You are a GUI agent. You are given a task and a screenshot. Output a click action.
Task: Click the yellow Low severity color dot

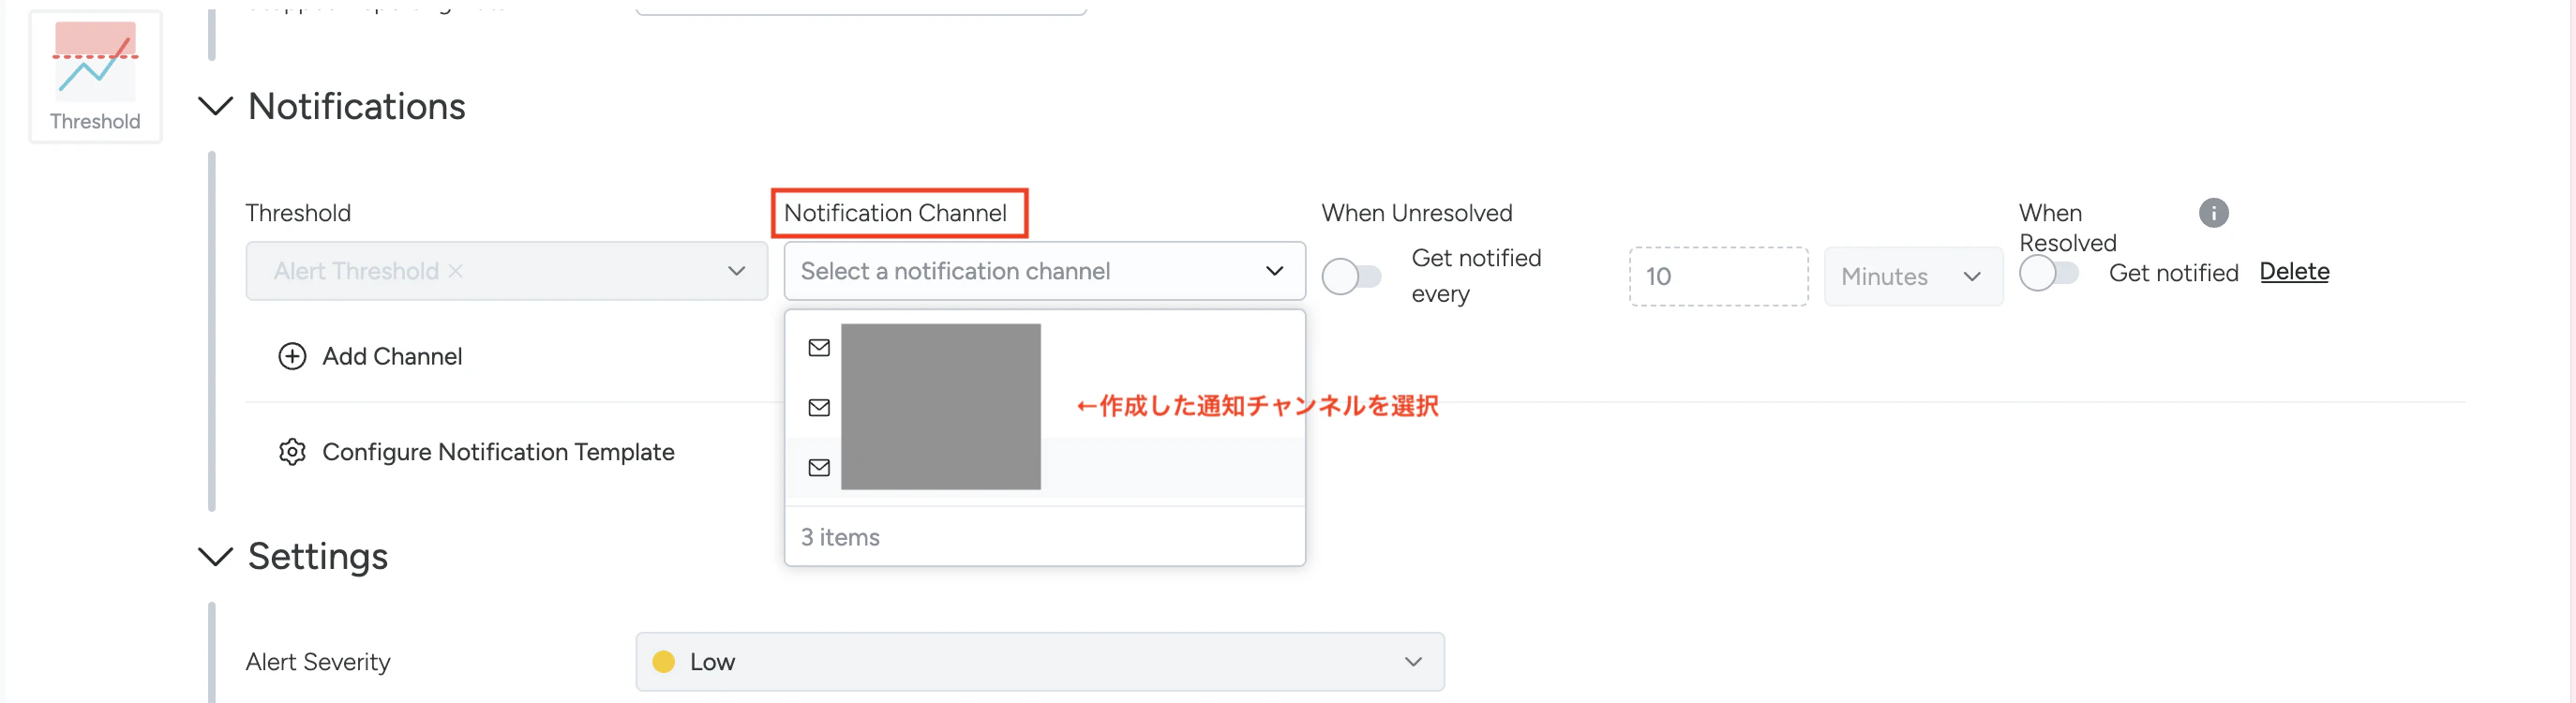[x=663, y=662]
